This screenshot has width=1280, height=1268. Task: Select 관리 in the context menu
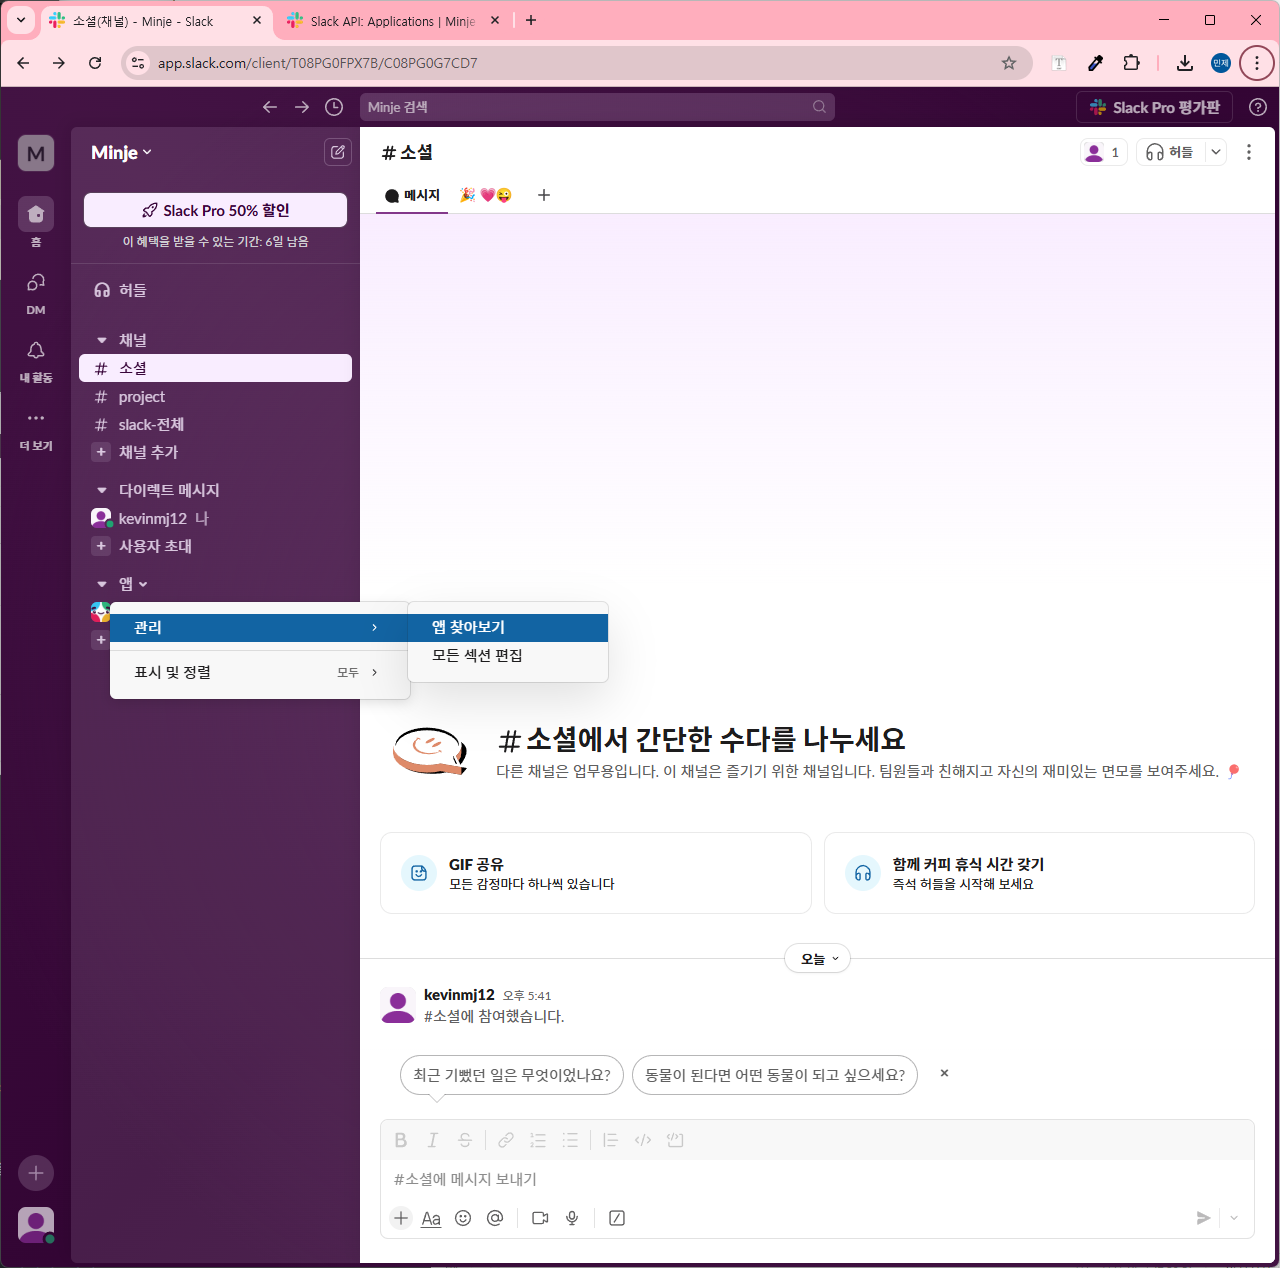[259, 627]
